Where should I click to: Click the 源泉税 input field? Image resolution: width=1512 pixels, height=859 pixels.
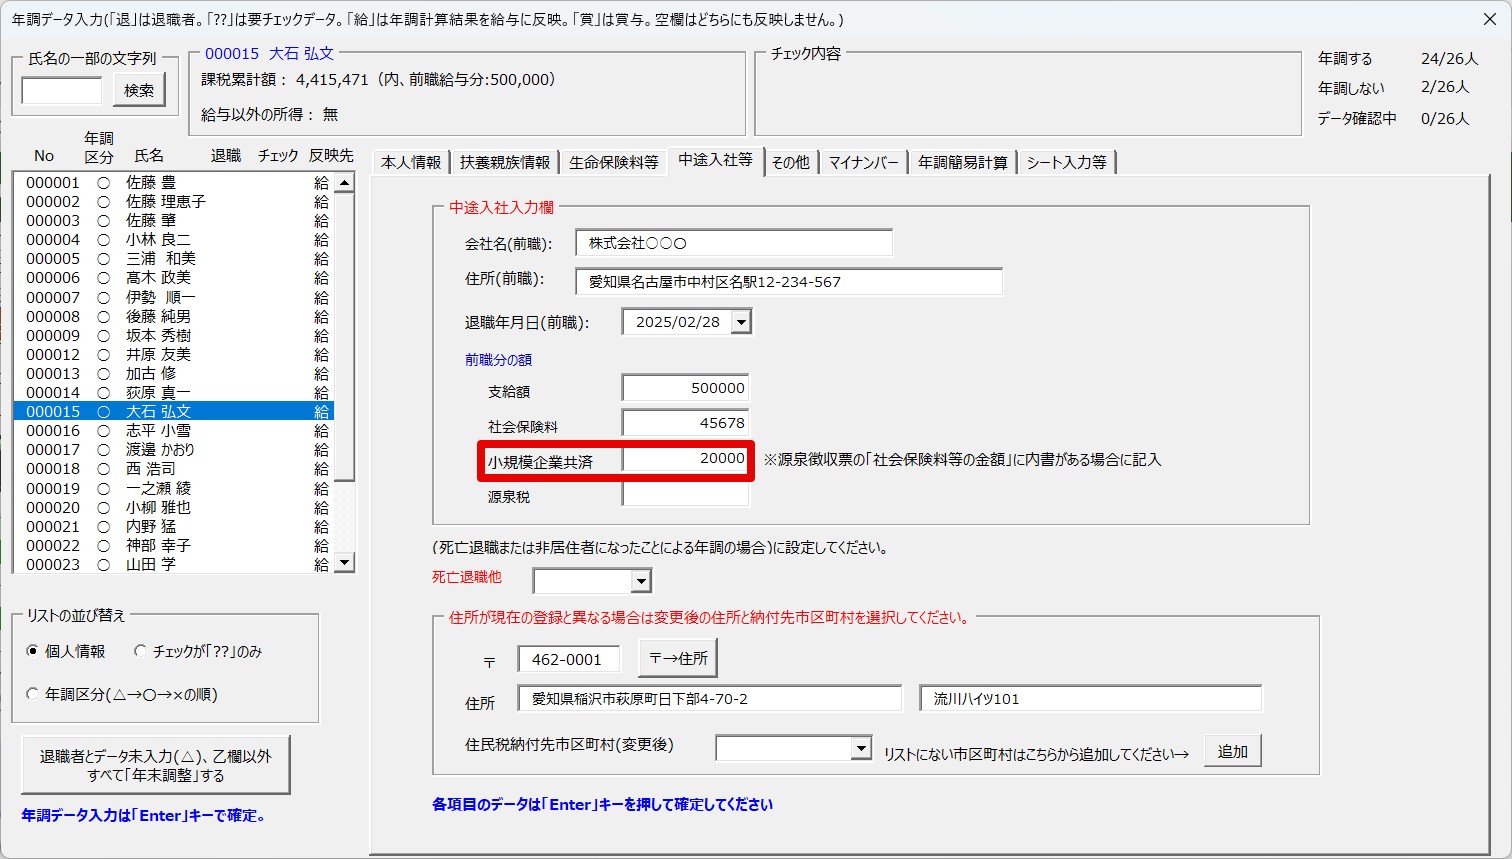[685, 494]
